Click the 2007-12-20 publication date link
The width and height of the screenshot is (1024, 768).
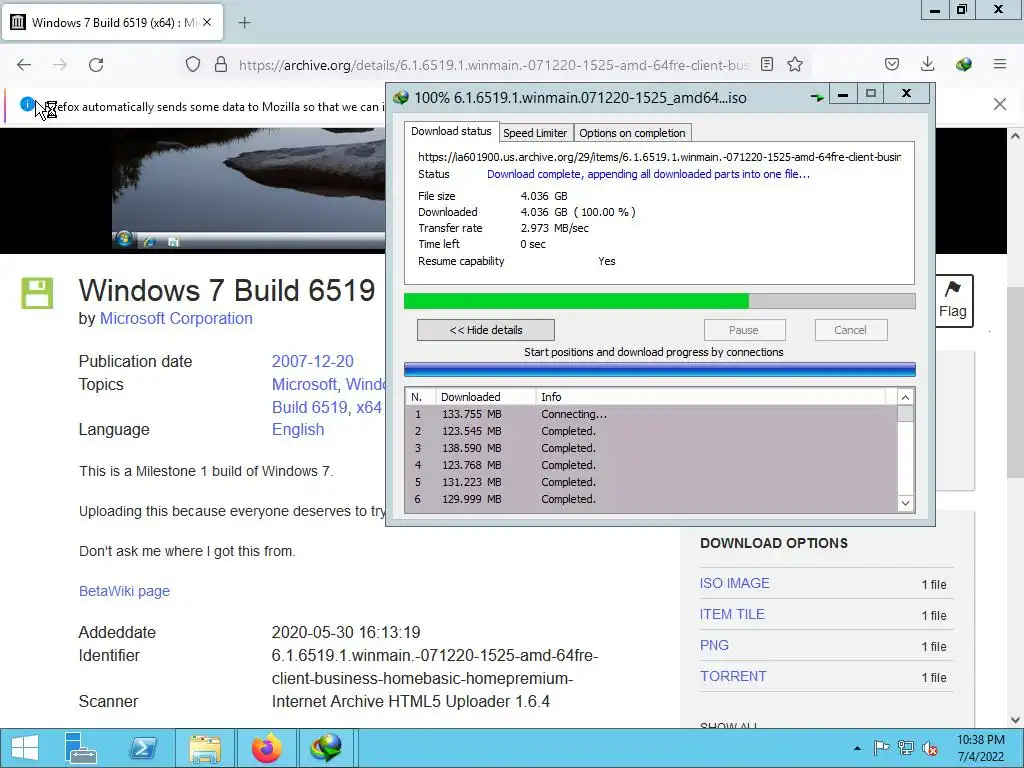pyautogui.click(x=312, y=361)
